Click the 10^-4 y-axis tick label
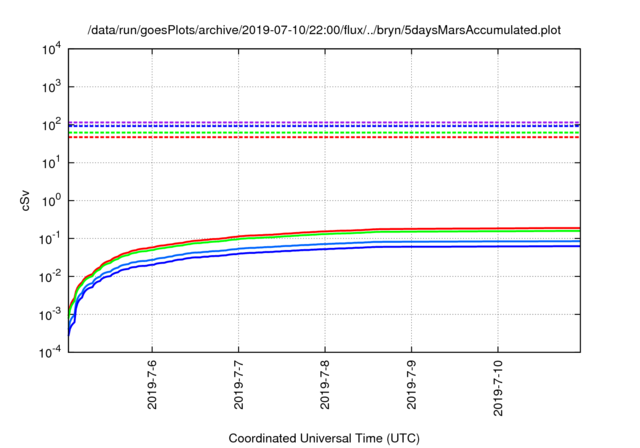 tap(50, 353)
